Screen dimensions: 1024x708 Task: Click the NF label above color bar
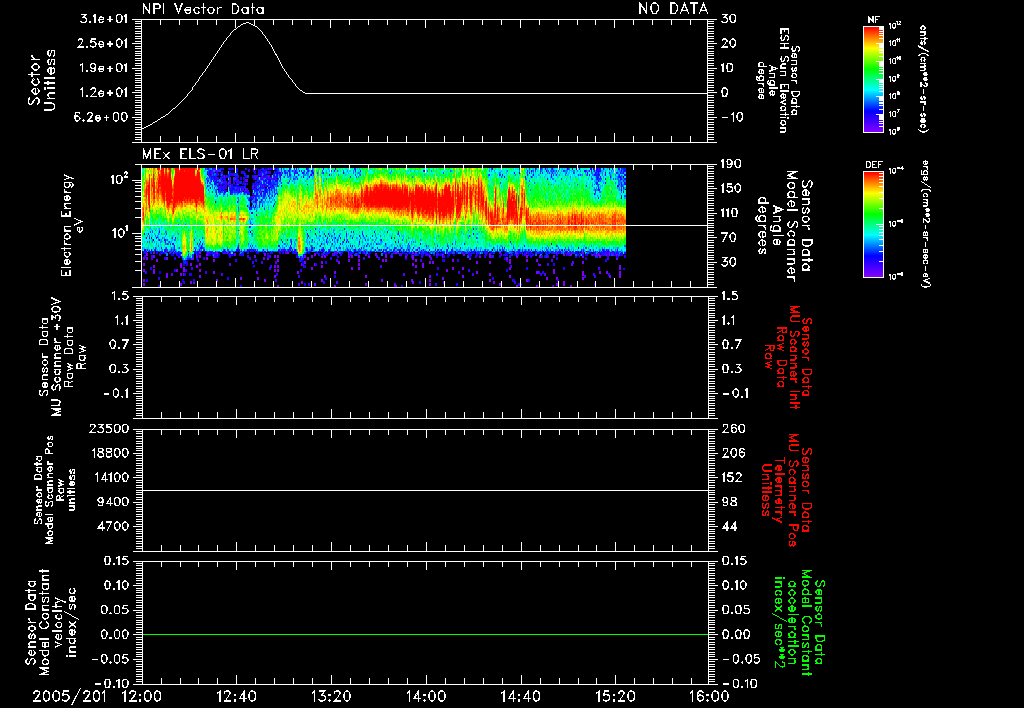click(873, 20)
